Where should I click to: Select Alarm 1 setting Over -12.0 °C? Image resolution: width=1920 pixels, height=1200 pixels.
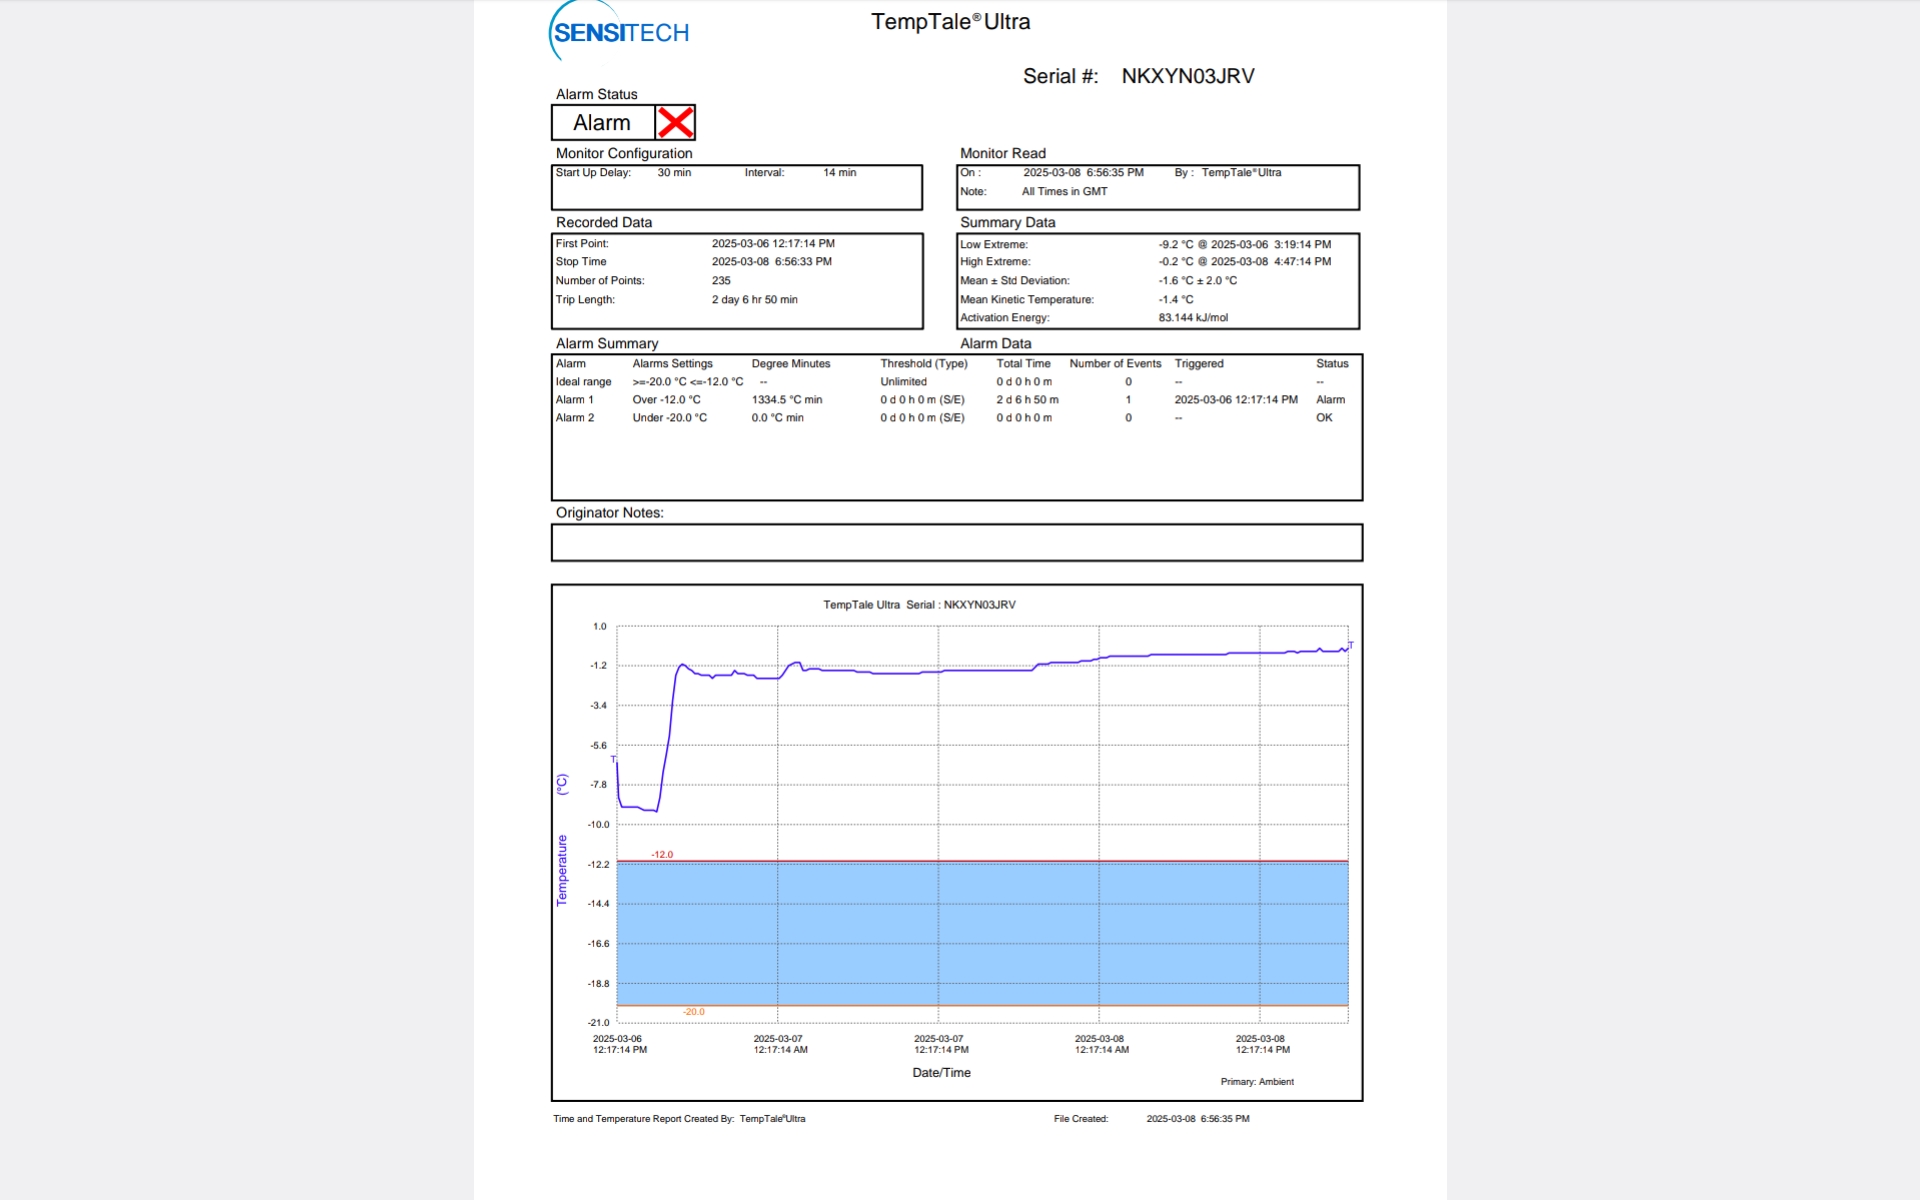(x=666, y=400)
